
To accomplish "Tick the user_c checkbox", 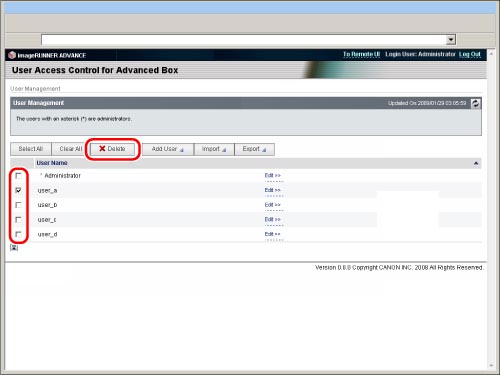I will (18, 220).
